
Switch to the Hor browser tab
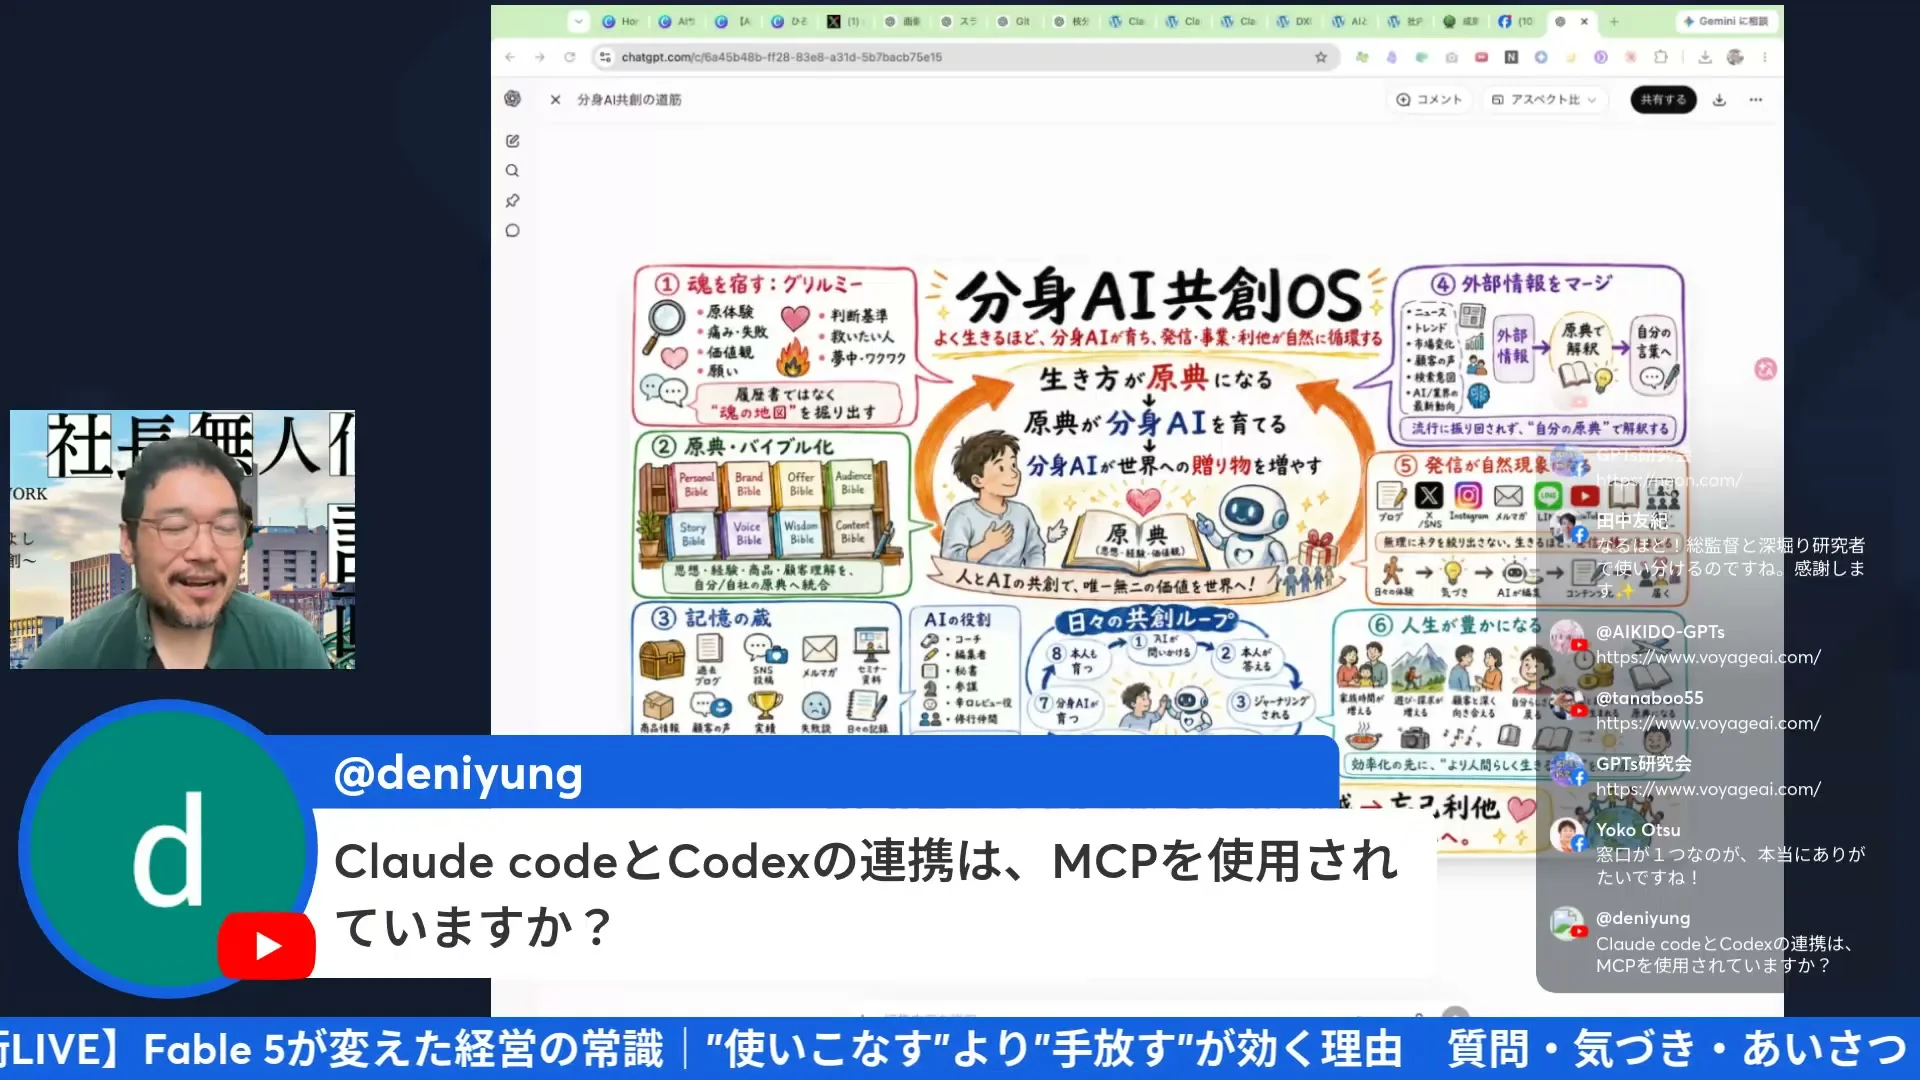click(620, 21)
